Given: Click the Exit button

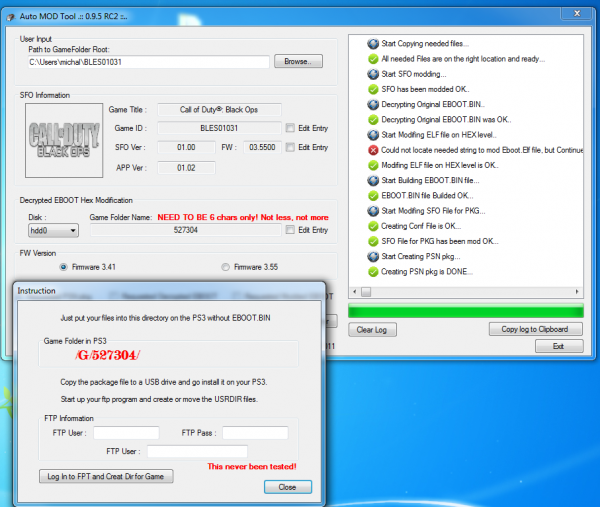Looking at the screenshot, I should point(559,346).
